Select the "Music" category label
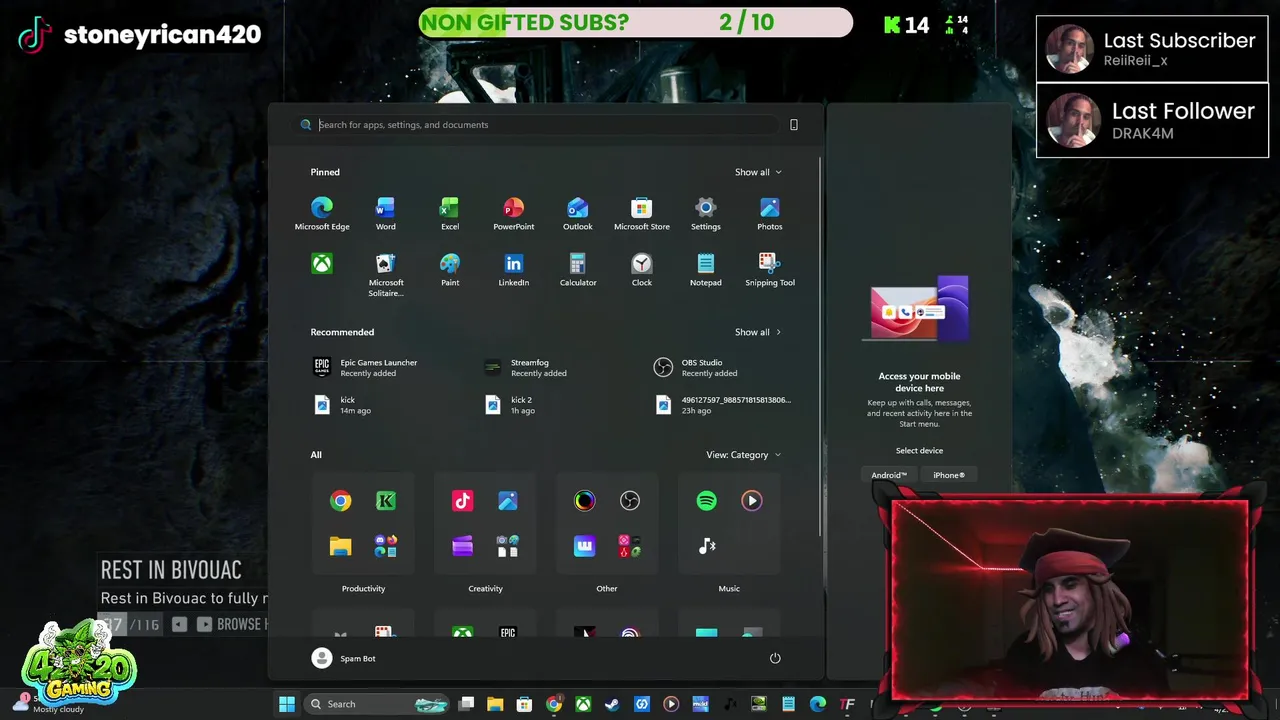This screenshot has height=720, width=1280. point(729,589)
